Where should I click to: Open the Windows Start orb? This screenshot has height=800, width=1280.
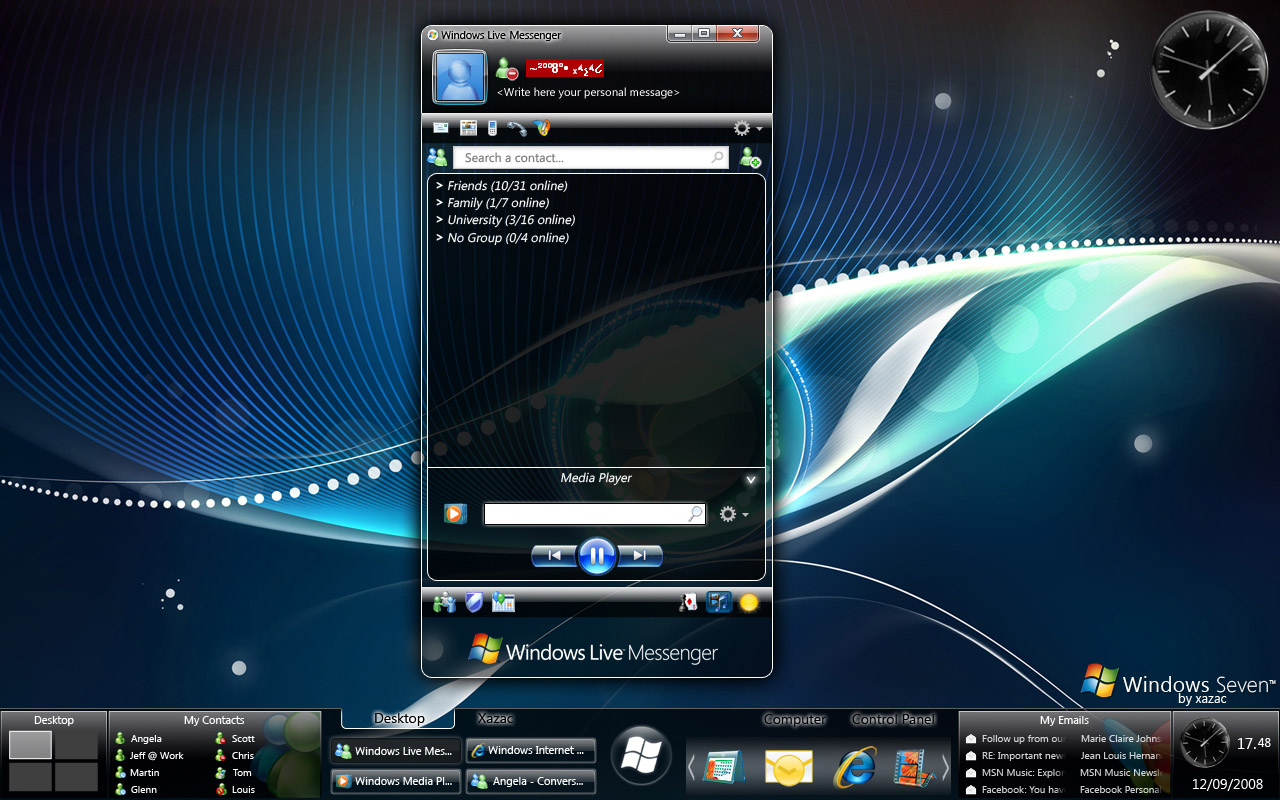(x=641, y=756)
